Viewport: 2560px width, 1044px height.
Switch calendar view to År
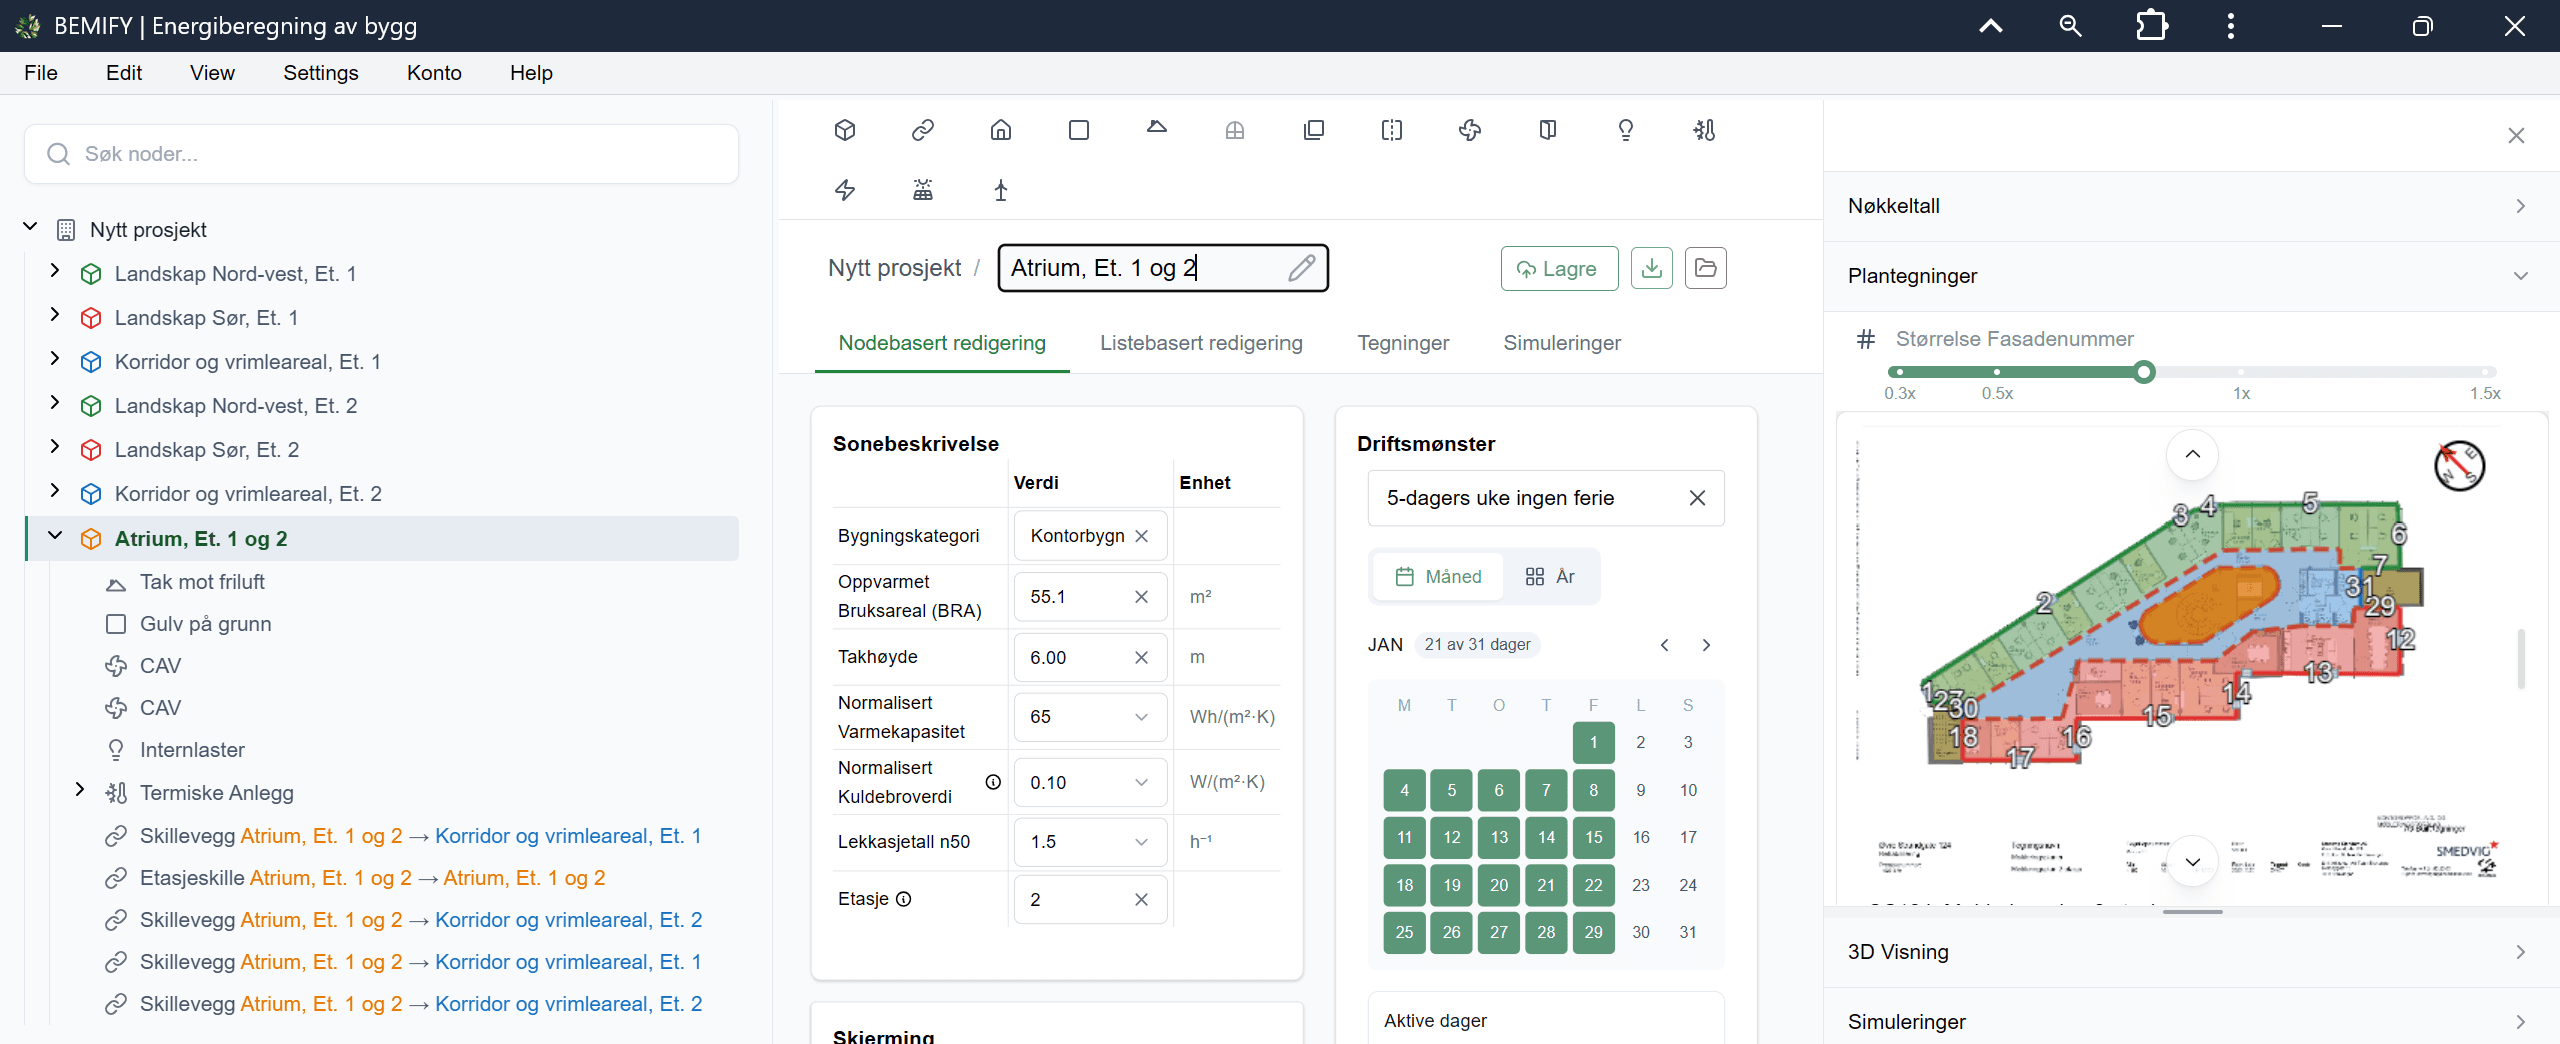click(1550, 577)
